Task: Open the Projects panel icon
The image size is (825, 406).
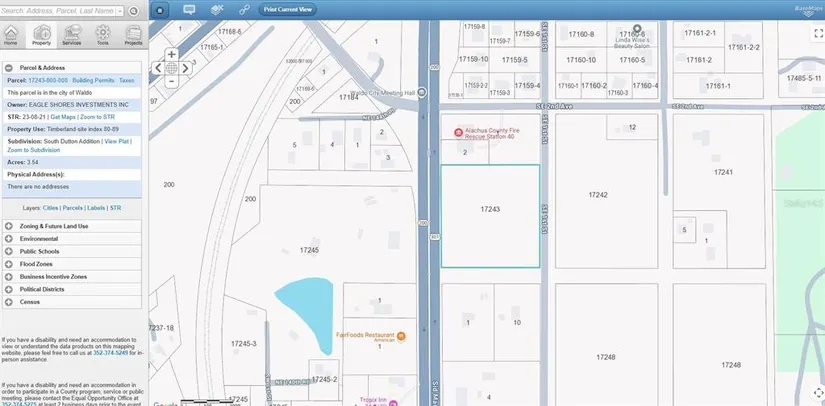Action: coord(132,36)
